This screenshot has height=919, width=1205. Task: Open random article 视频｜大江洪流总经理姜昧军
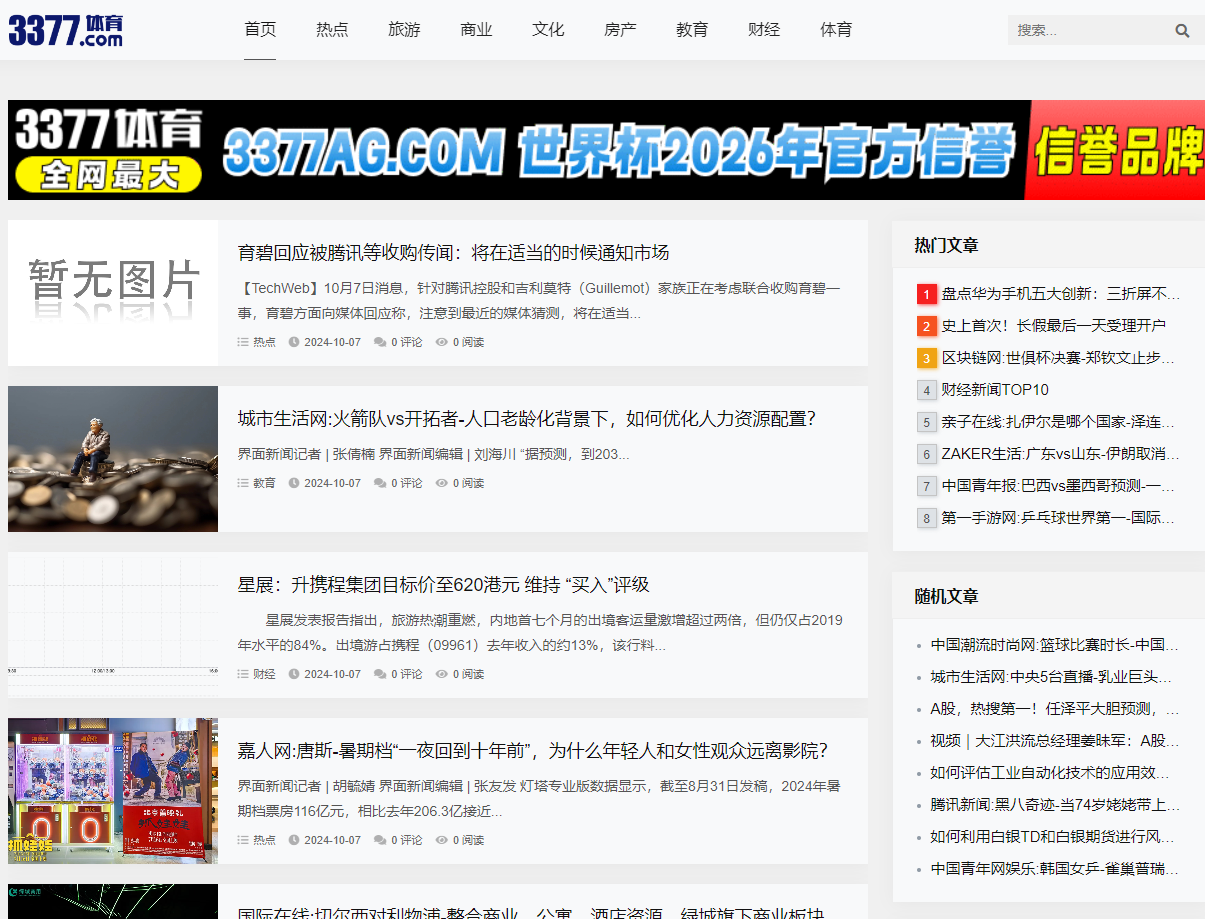(x=1055, y=741)
